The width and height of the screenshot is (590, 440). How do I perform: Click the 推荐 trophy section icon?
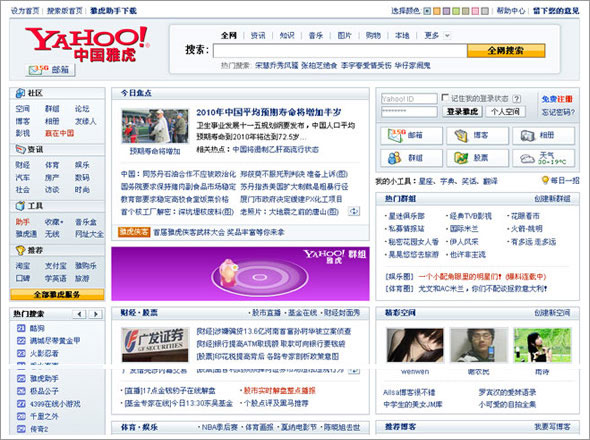[20, 250]
